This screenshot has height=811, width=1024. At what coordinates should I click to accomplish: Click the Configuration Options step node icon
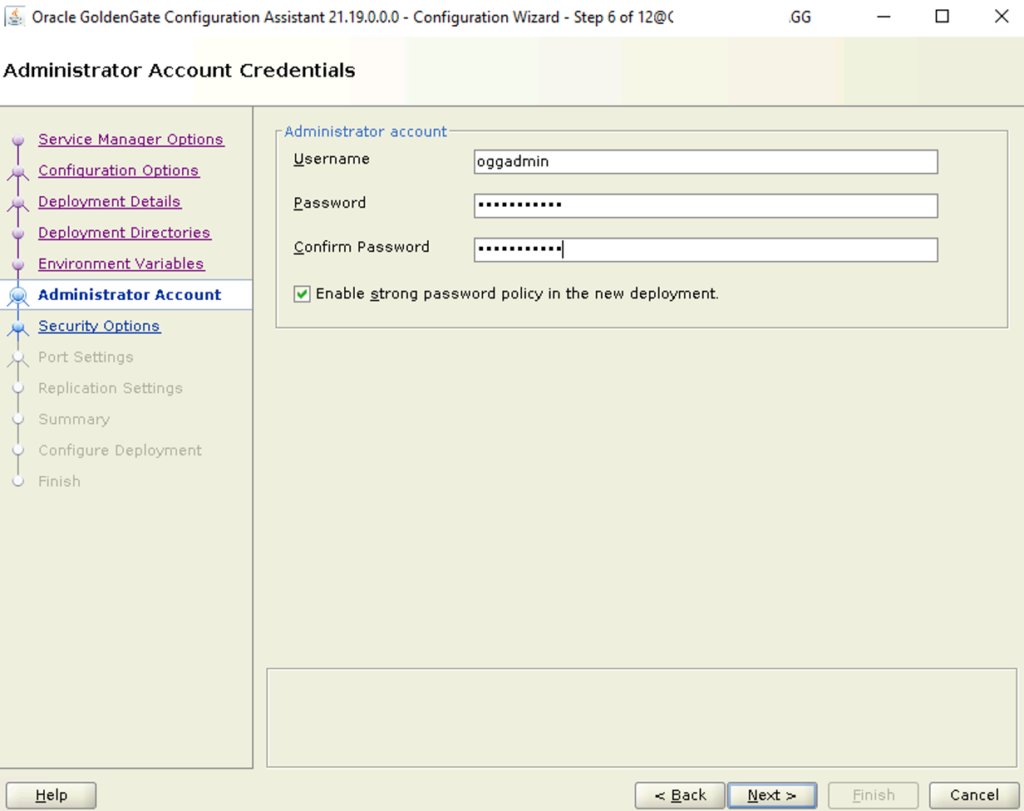point(18,172)
